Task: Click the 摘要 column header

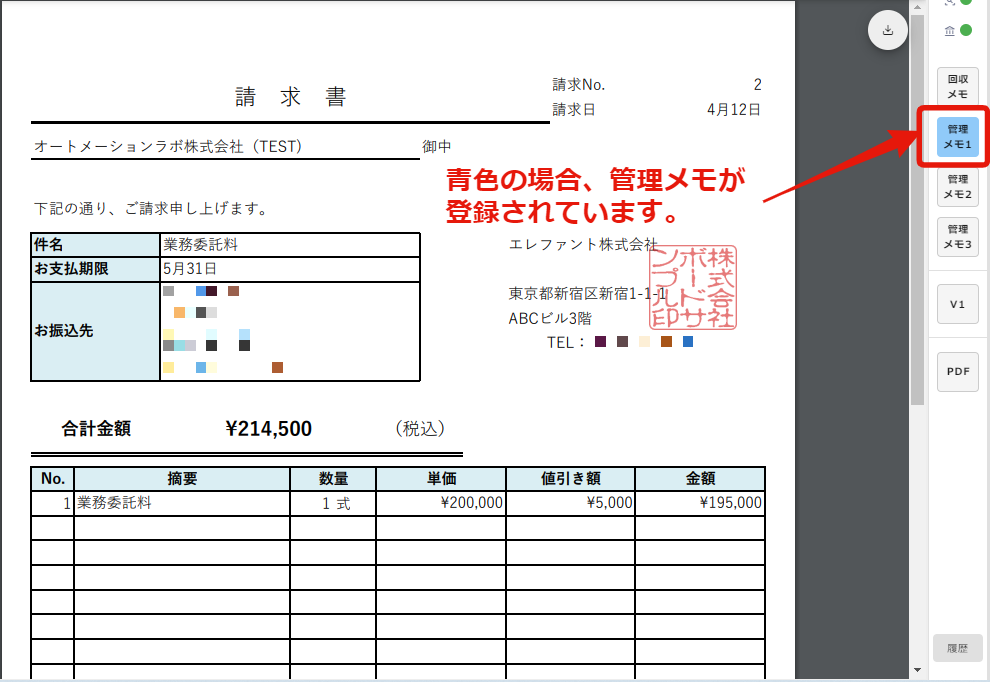Action: tap(182, 479)
